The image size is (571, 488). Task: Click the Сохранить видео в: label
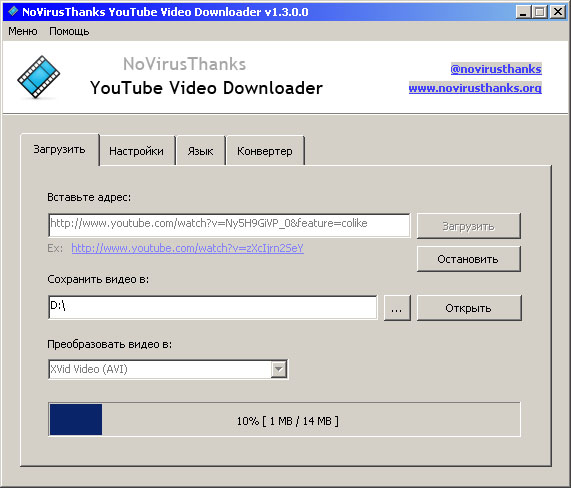(98, 279)
